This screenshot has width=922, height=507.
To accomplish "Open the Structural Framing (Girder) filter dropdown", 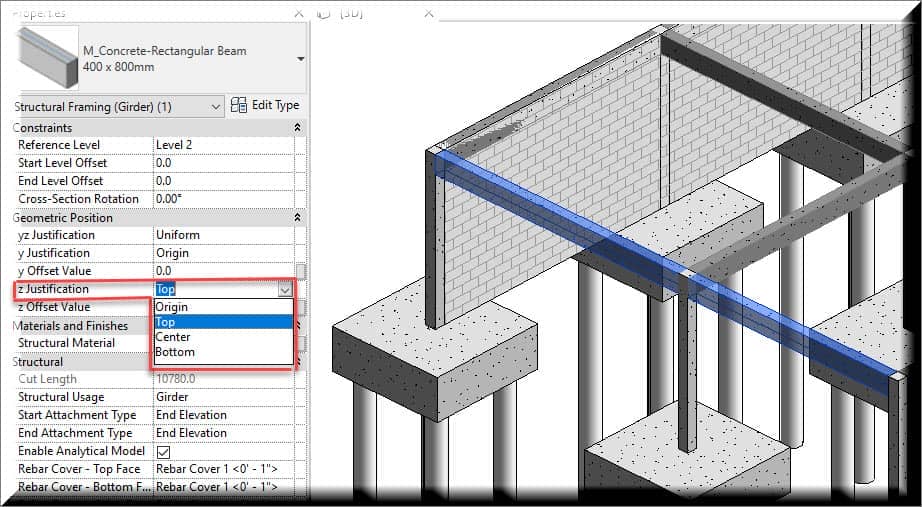I will click(x=217, y=106).
